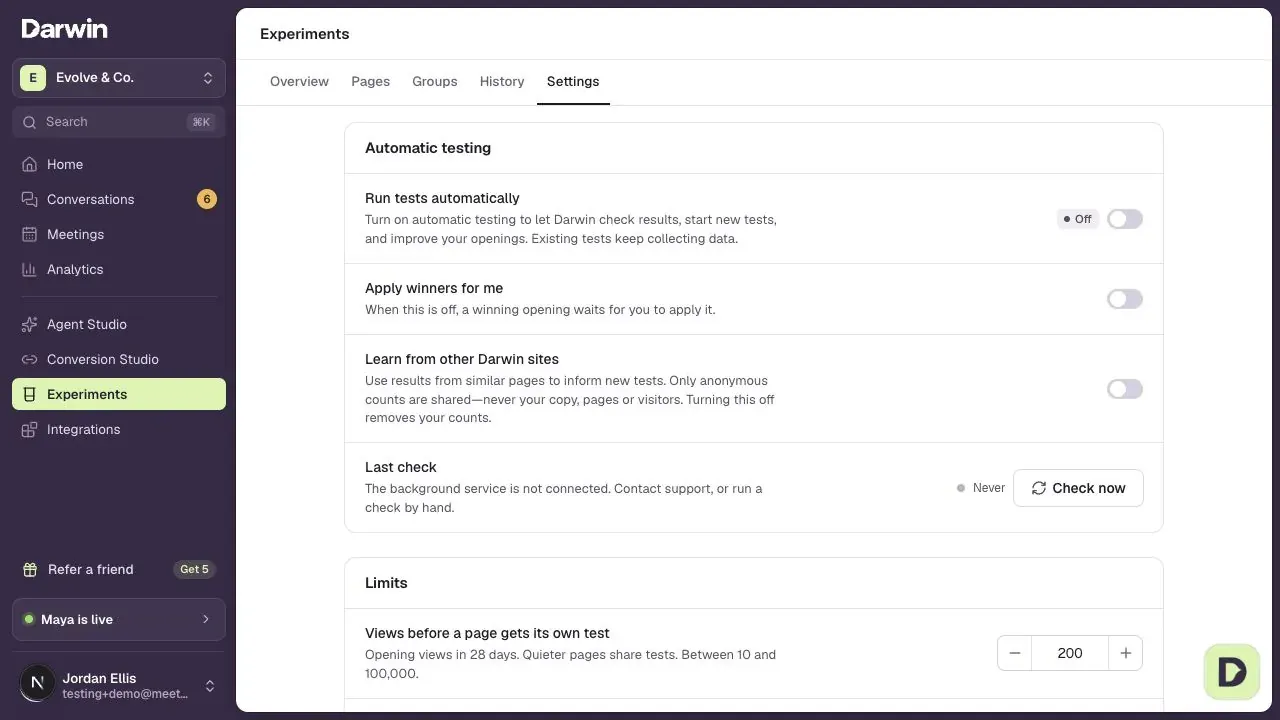Click the Get 5 referral badge
The height and width of the screenshot is (720, 1280).
tap(194, 569)
